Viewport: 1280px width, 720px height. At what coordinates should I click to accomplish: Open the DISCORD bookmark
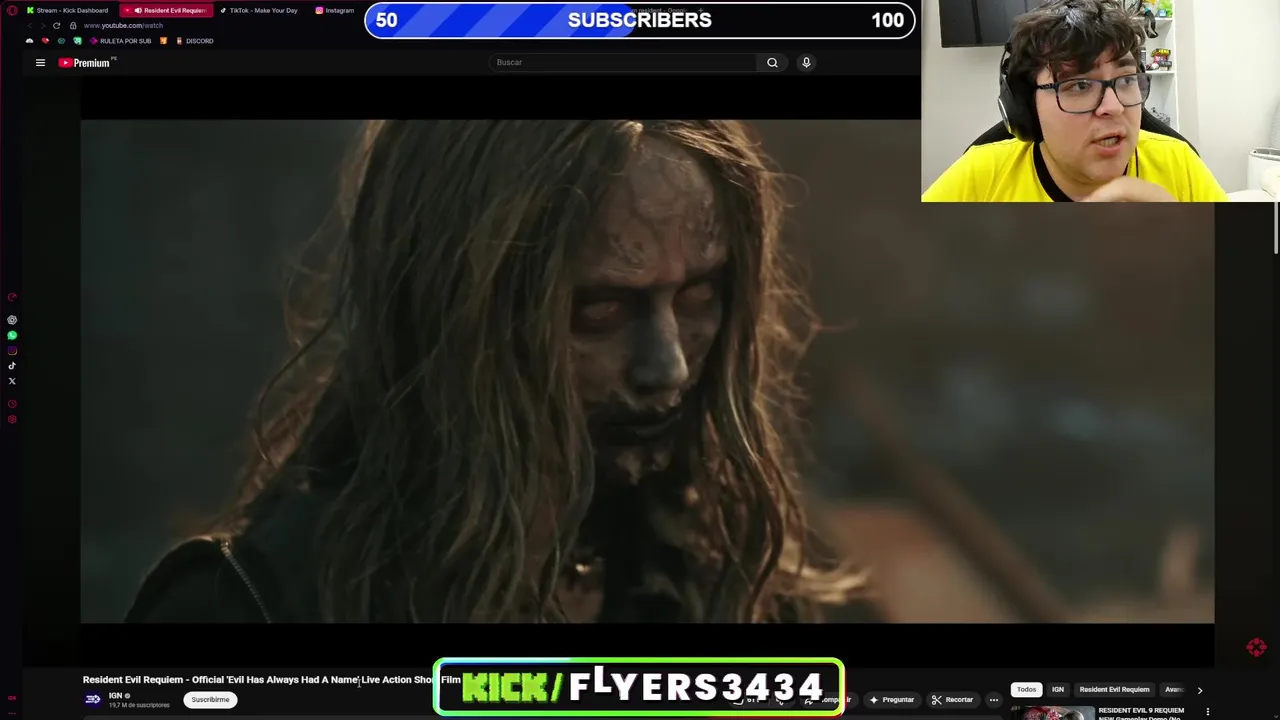tap(194, 41)
